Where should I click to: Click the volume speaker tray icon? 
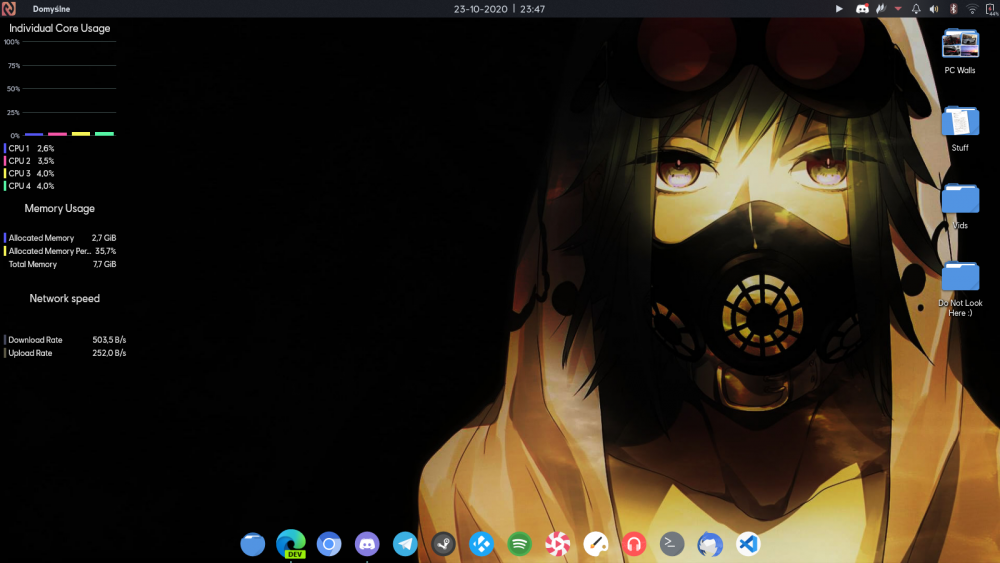pyautogui.click(x=934, y=9)
